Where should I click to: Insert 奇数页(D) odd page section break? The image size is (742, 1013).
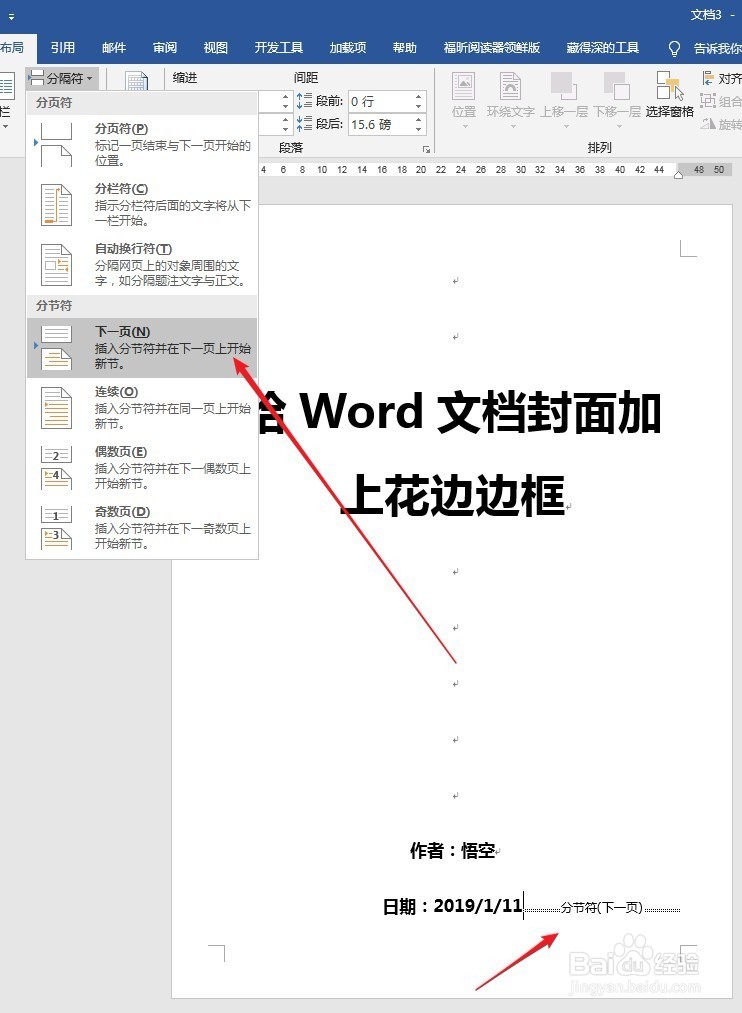tap(142, 527)
